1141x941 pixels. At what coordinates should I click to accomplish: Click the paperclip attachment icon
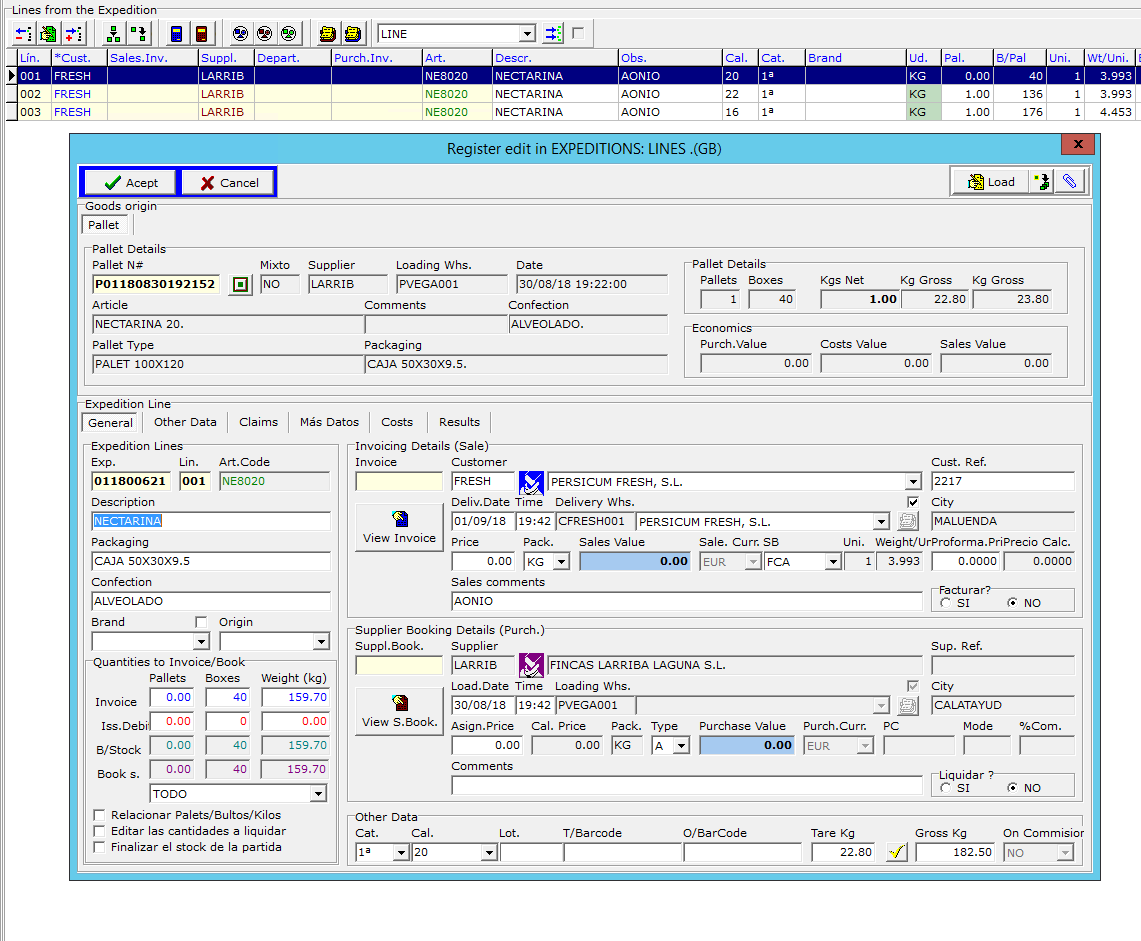pos(1069,182)
